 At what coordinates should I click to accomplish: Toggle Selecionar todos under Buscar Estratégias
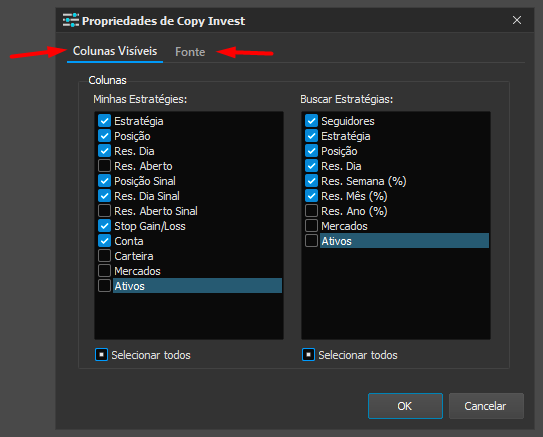coord(308,355)
